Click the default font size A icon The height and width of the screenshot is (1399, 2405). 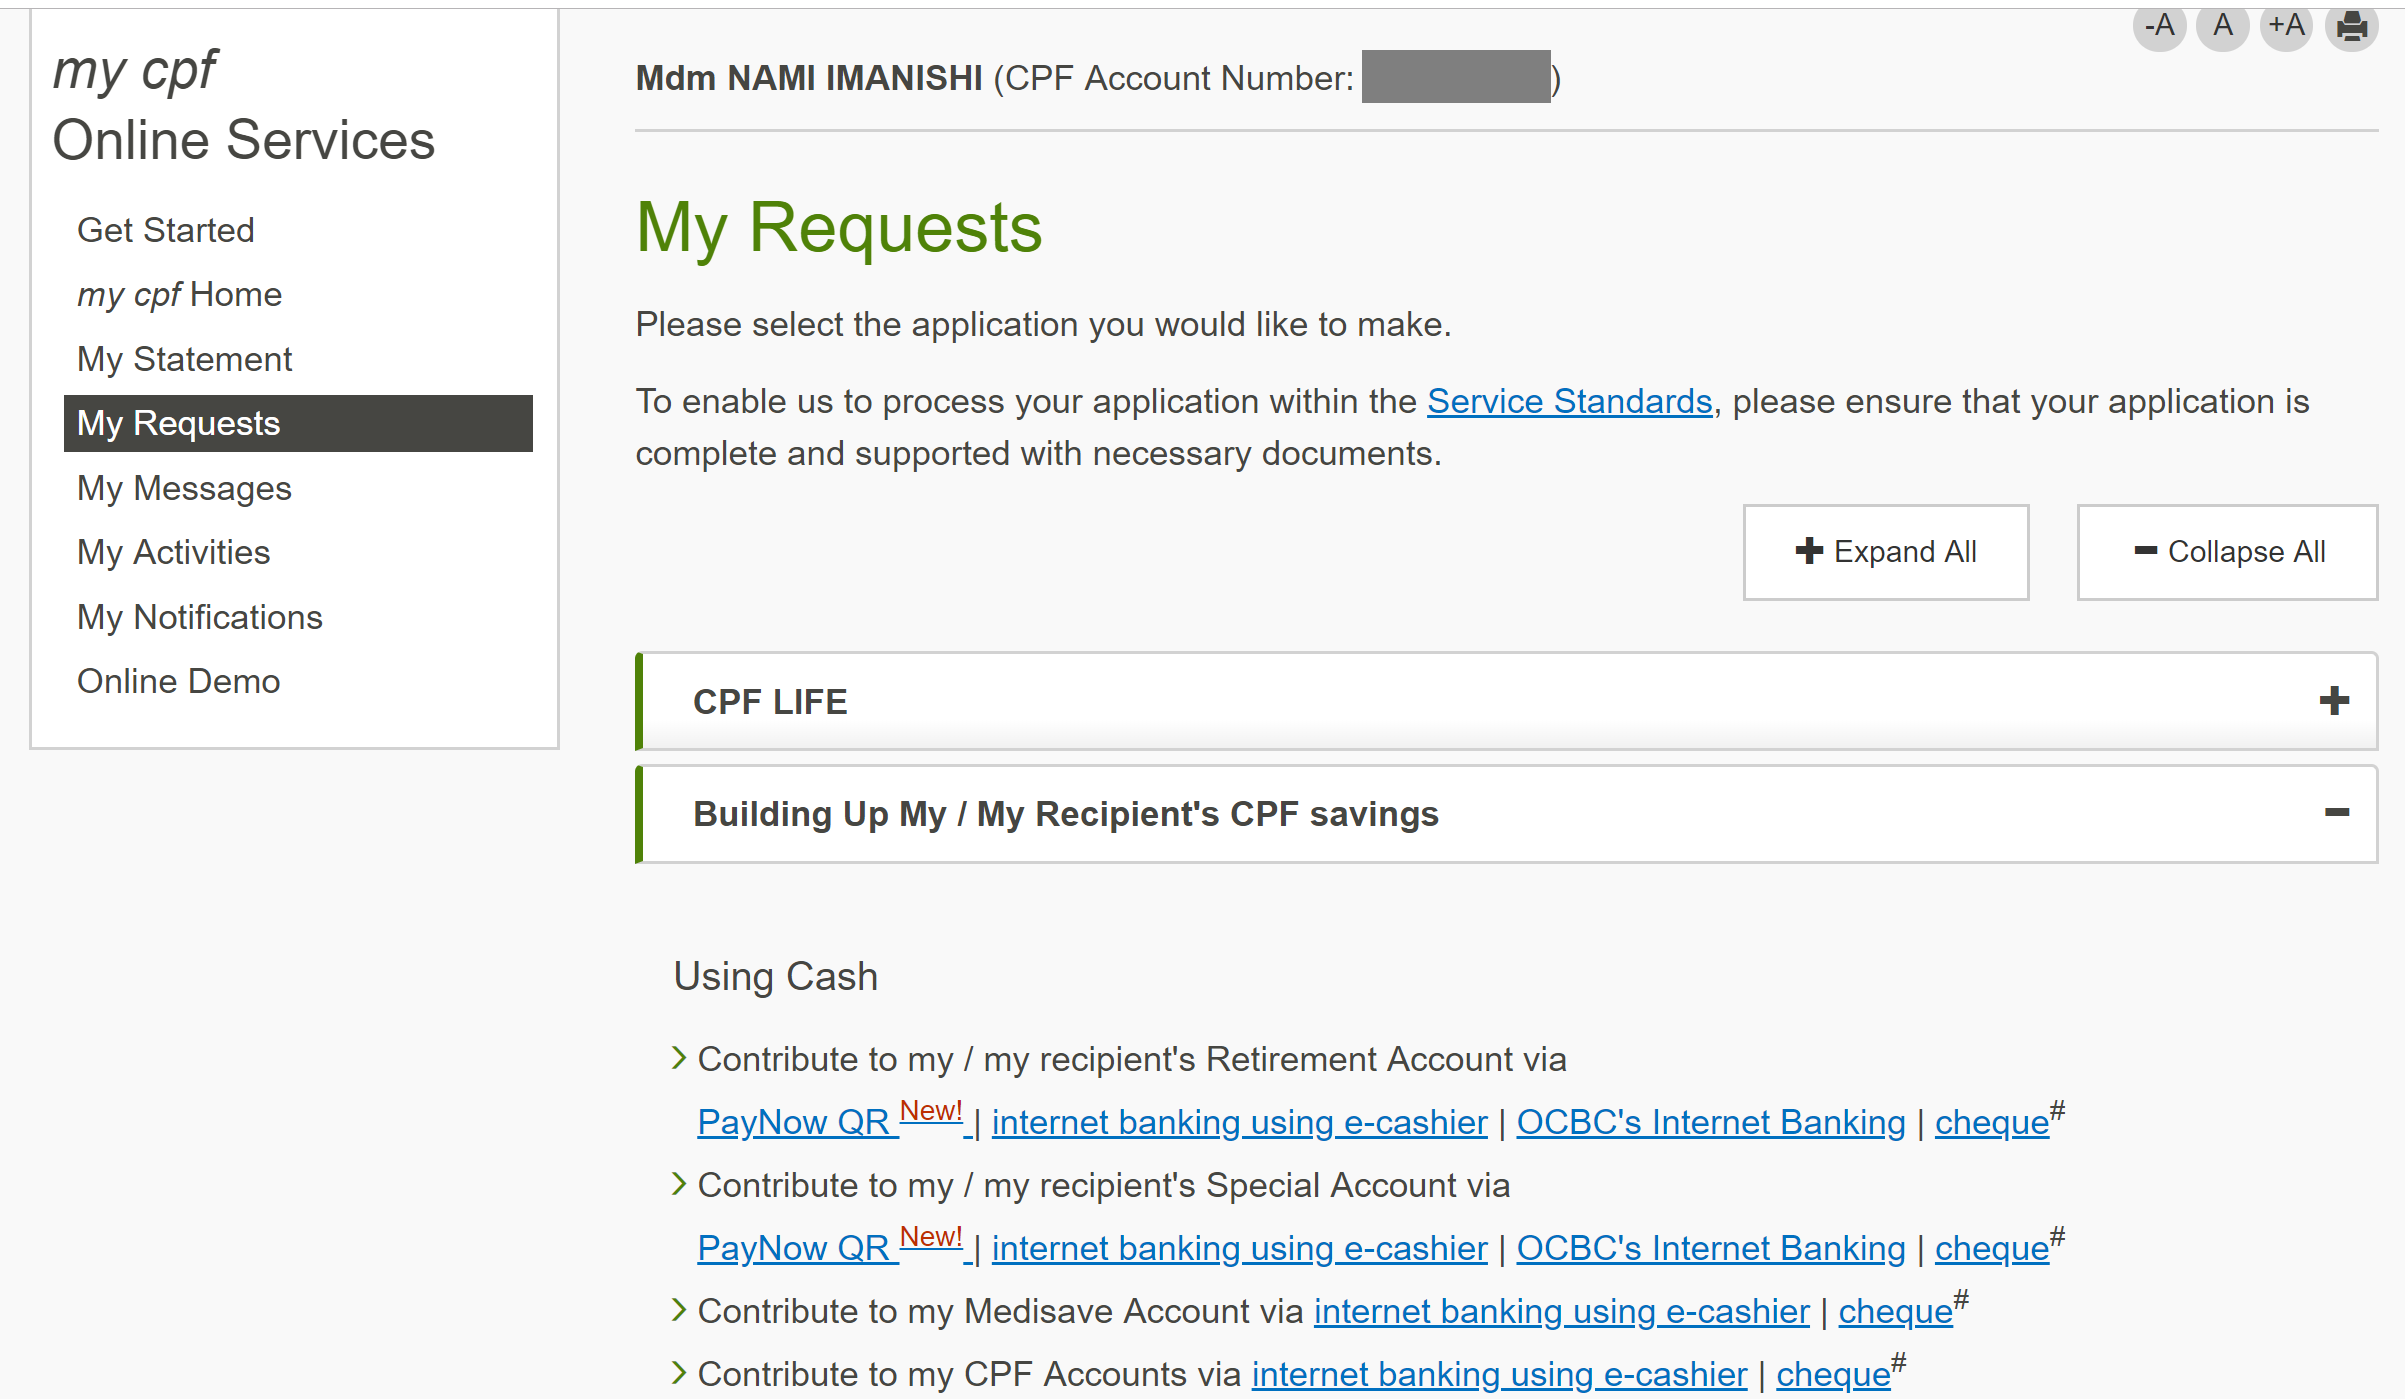2222,25
